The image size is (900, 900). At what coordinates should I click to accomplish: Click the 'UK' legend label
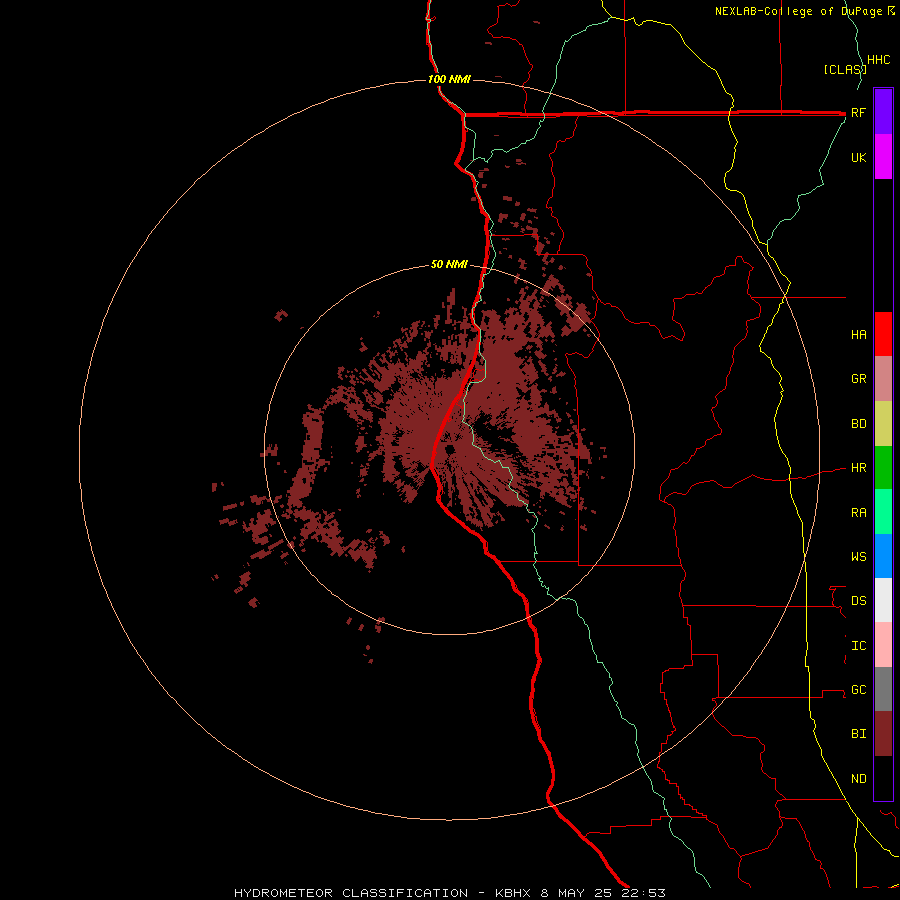point(858,158)
